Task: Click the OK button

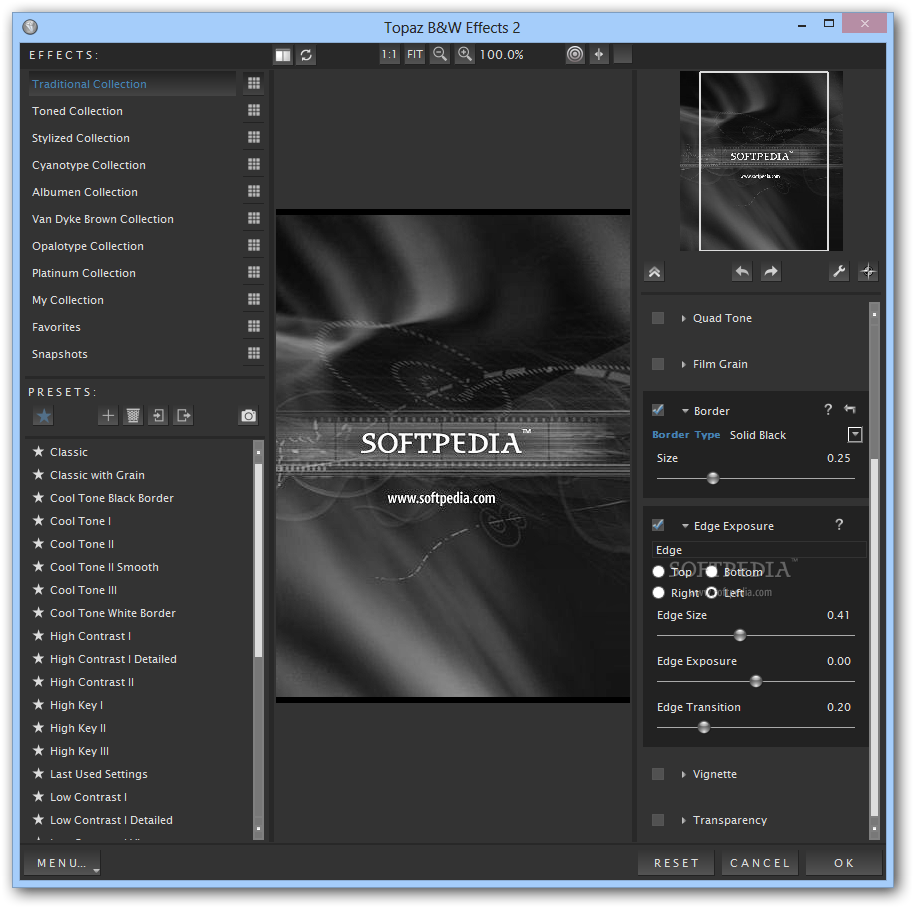Action: coord(843,863)
